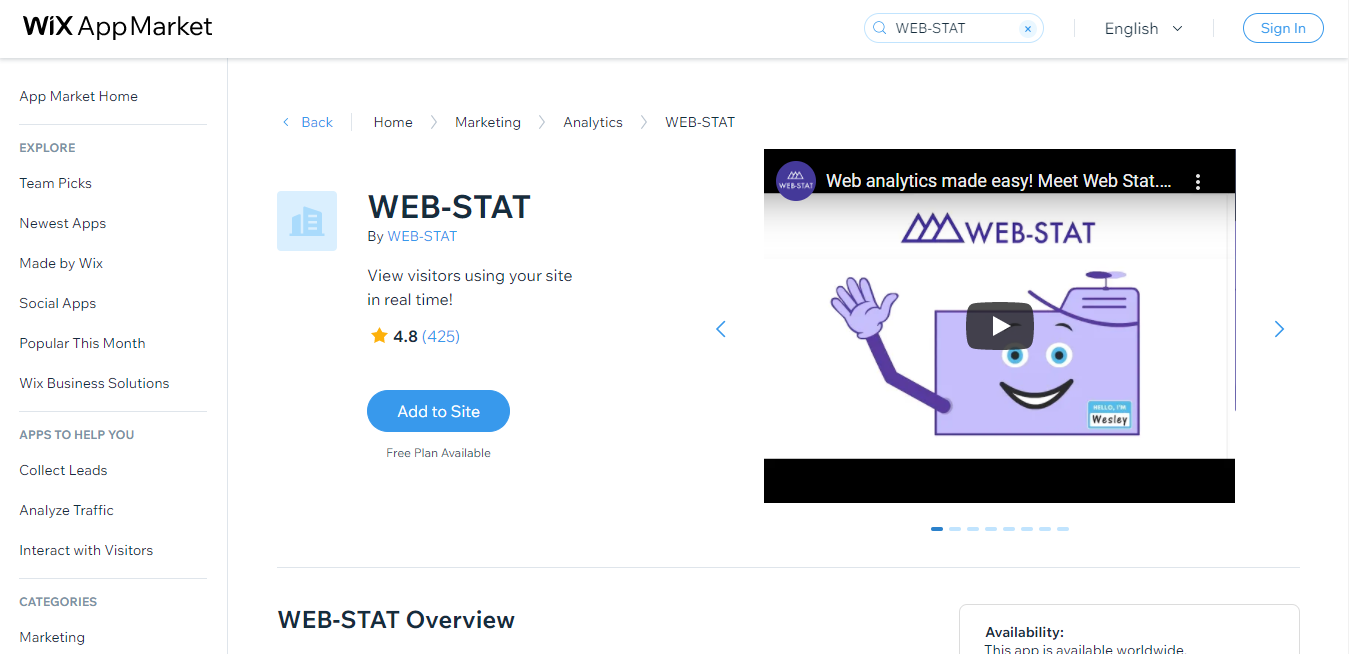Clear the WEB-STAT search text
This screenshot has width=1349, height=654.
pos(1027,29)
